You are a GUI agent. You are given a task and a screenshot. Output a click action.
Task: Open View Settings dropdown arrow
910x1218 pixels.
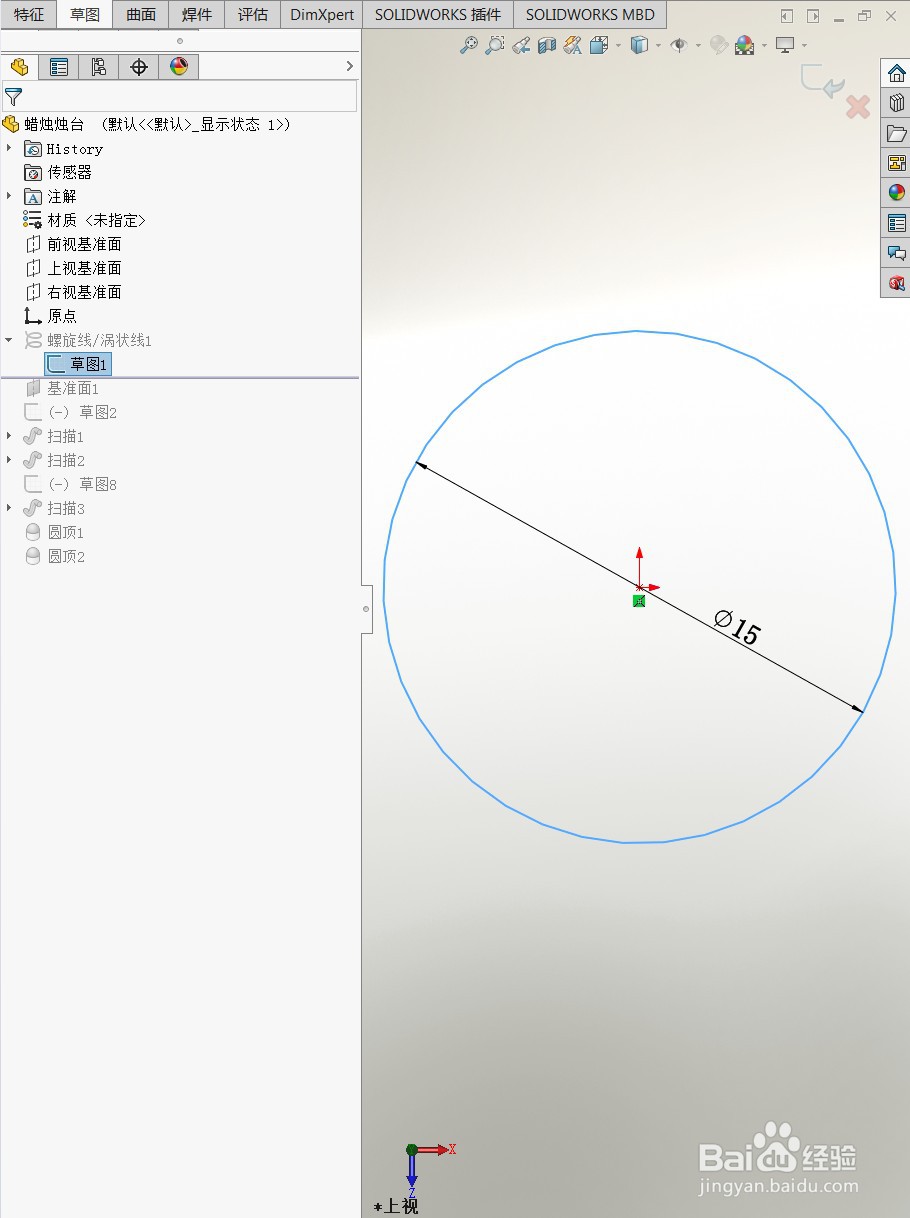[x=804, y=45]
